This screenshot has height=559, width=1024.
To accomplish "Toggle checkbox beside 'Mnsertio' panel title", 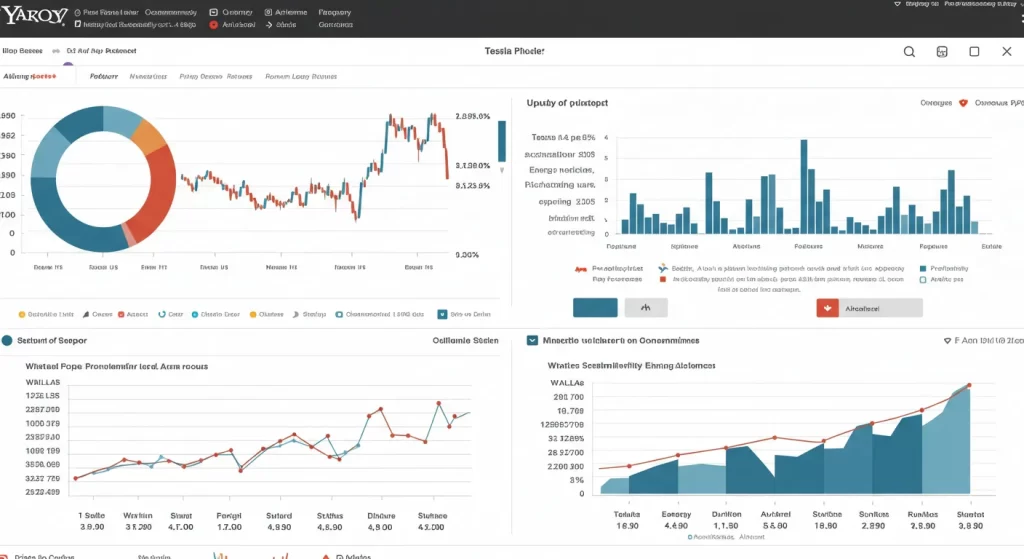I will 532,340.
